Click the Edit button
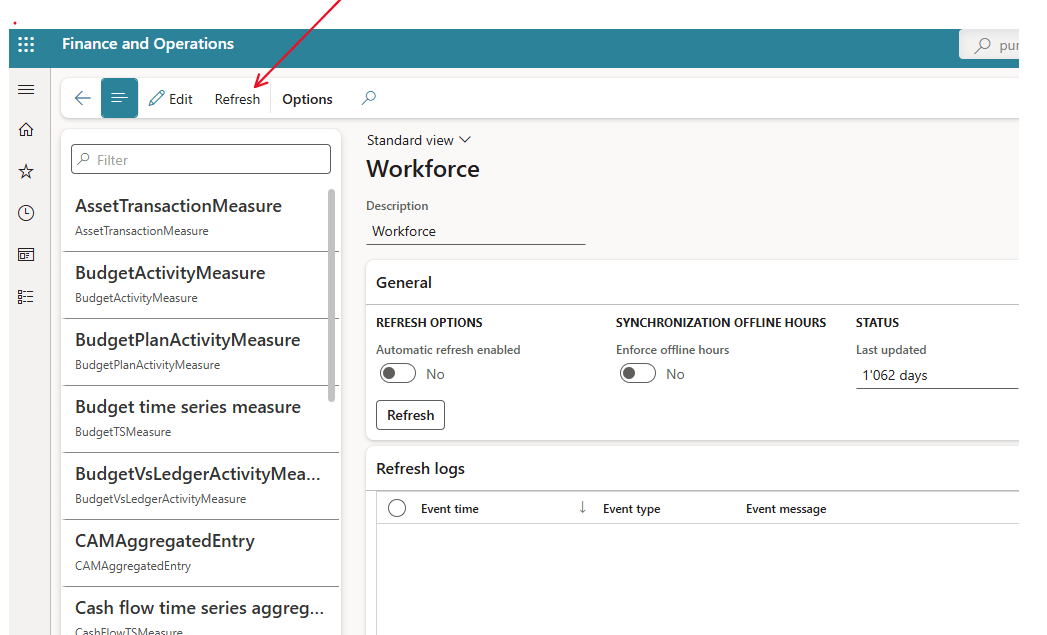 [x=171, y=99]
